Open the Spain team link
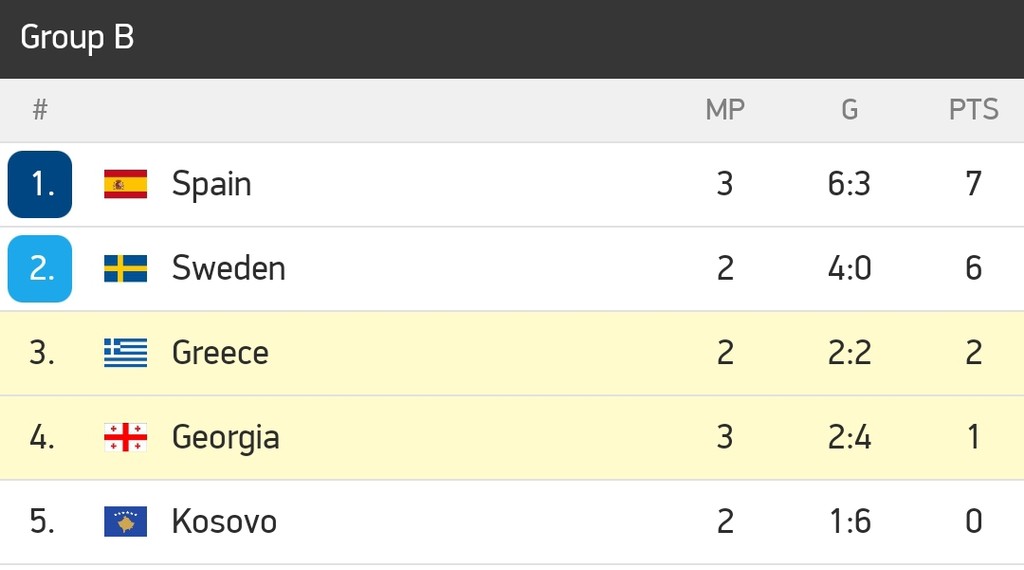The height and width of the screenshot is (570, 1024). [212, 184]
